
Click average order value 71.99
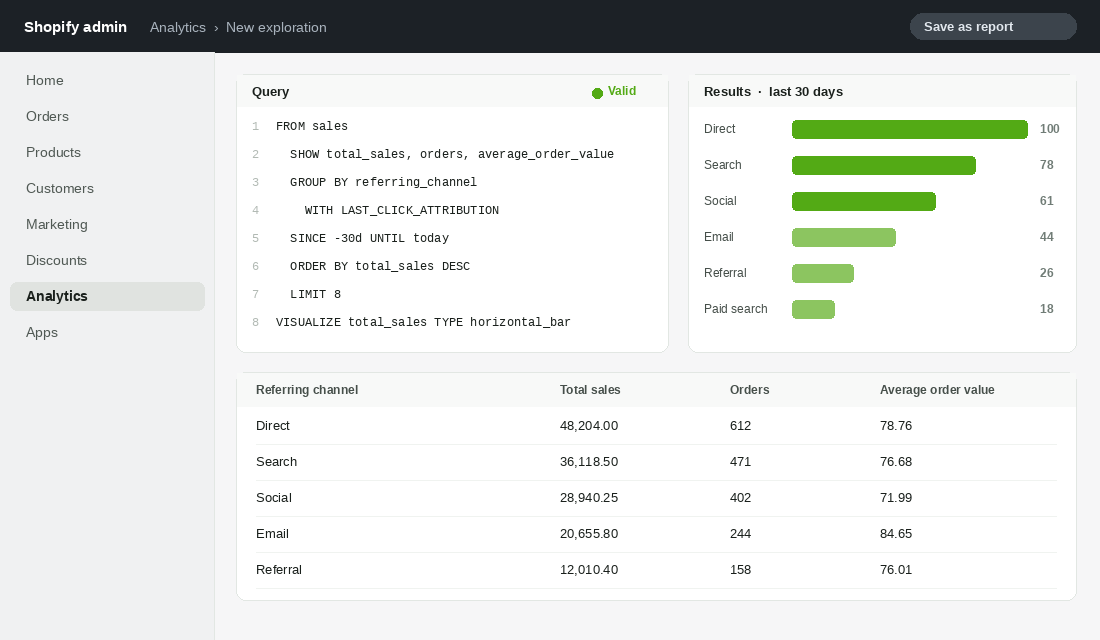[896, 498]
